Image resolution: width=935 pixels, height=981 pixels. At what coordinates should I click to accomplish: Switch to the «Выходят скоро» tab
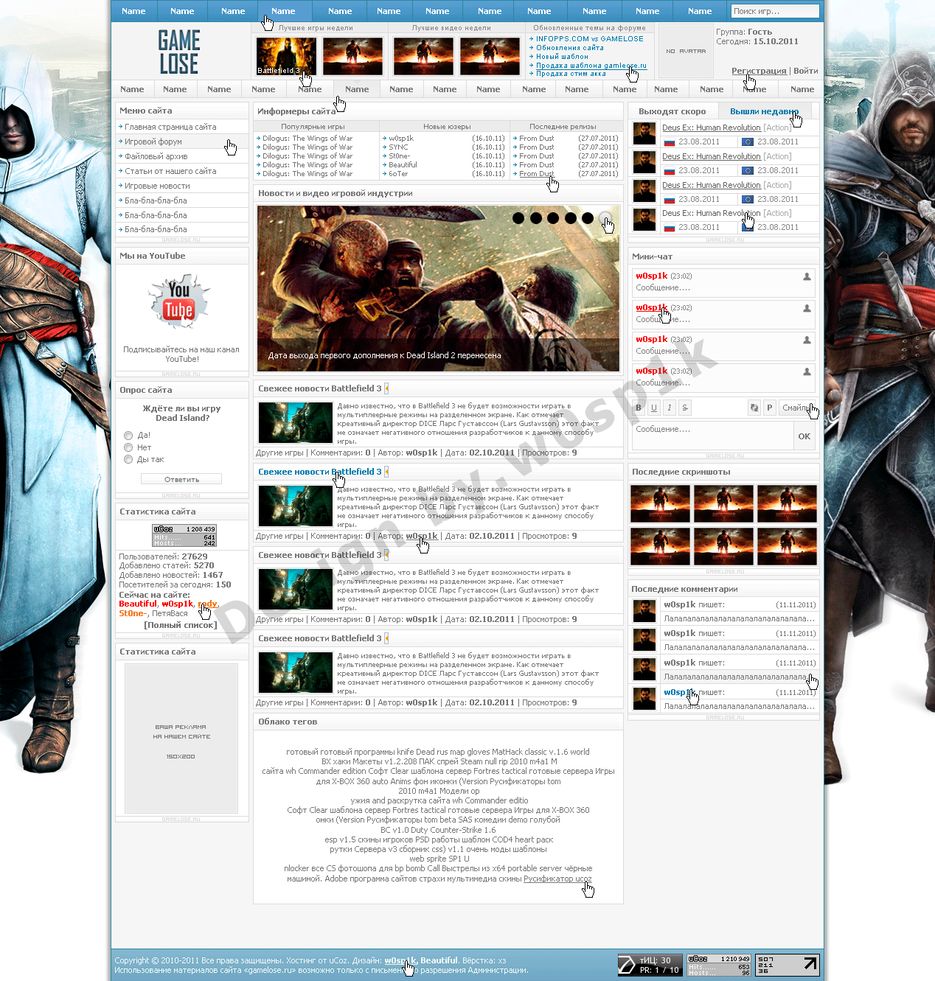coord(672,111)
